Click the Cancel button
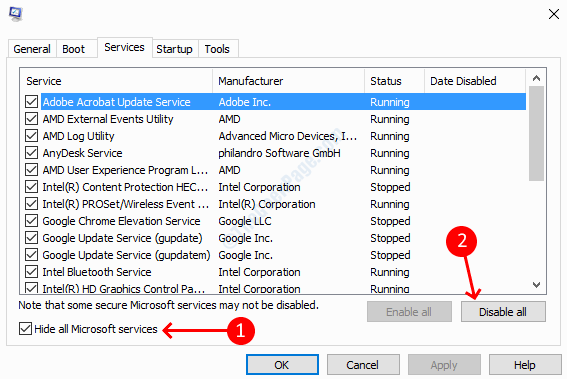The height and width of the screenshot is (379, 567). [x=363, y=365]
